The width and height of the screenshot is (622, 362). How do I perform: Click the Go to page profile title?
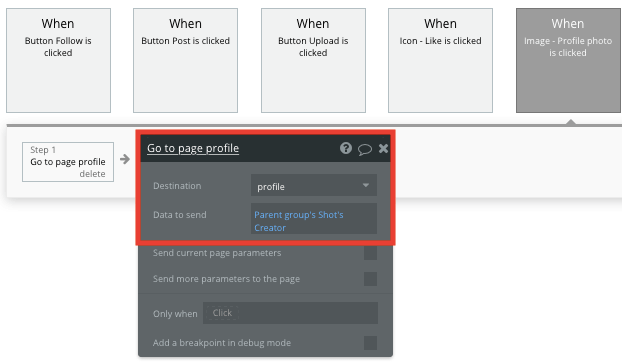tap(193, 148)
